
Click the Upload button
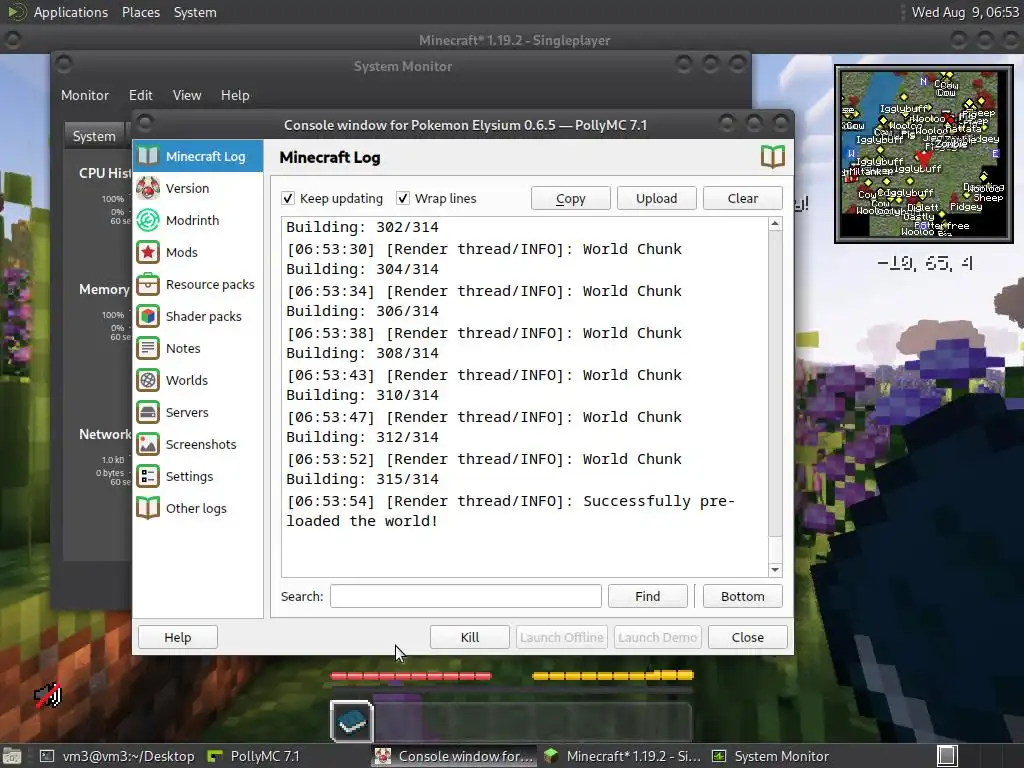point(657,199)
